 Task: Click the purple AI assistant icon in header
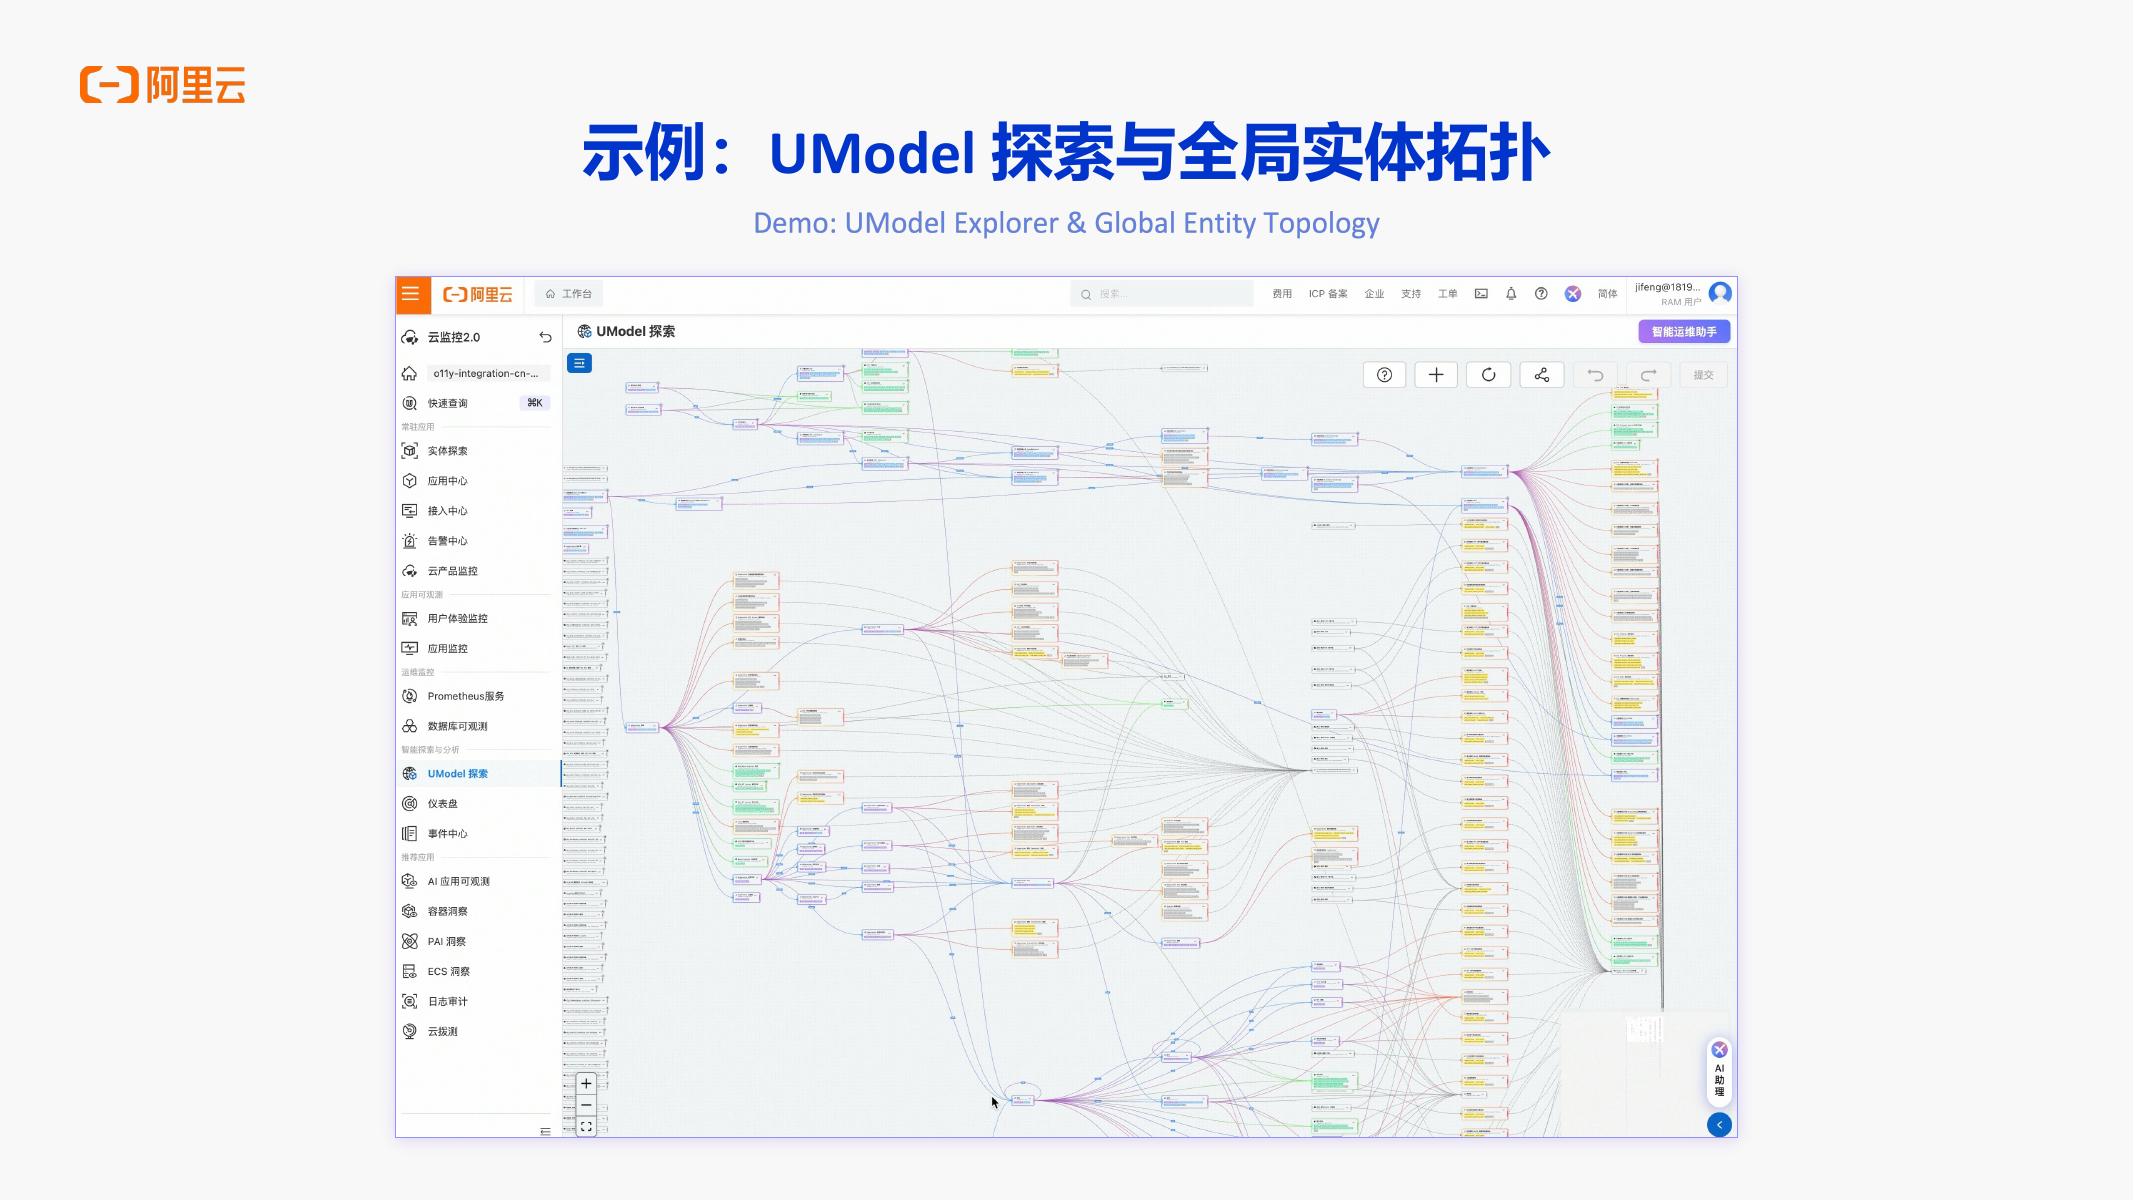click(x=1573, y=294)
